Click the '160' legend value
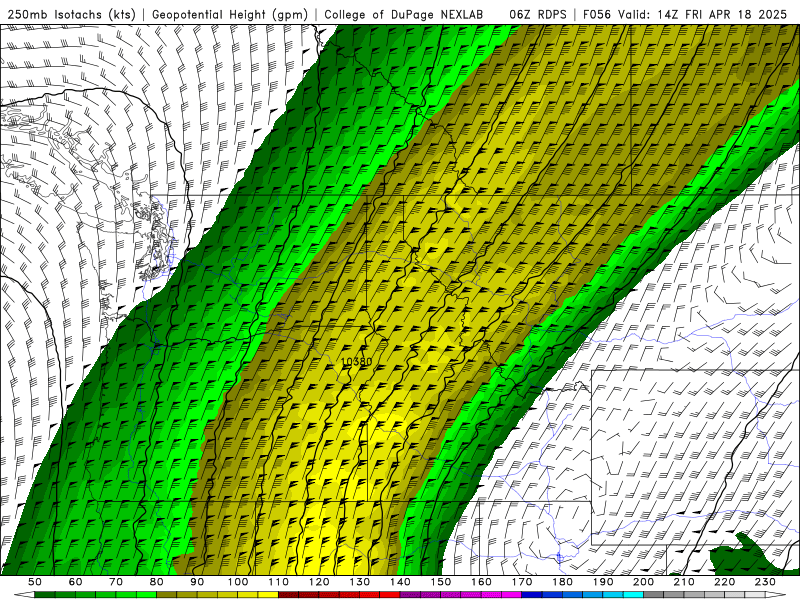The image size is (800, 600). [x=482, y=582]
